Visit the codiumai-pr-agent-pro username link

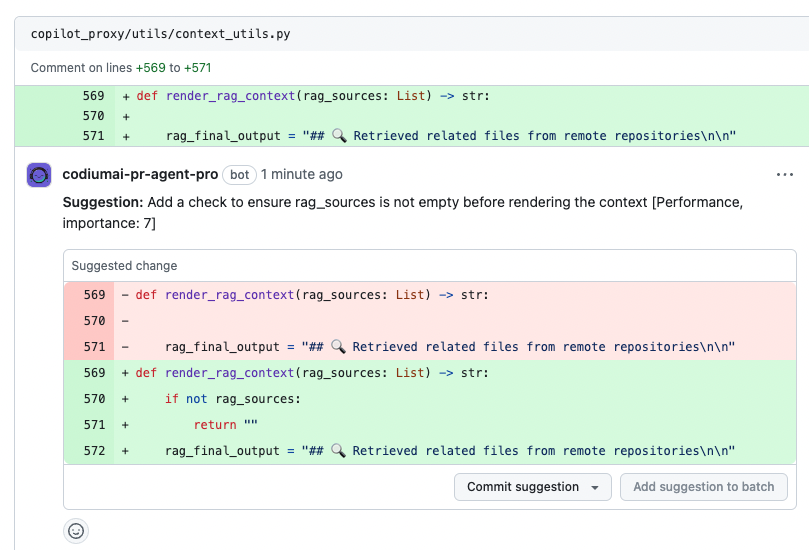(140, 174)
